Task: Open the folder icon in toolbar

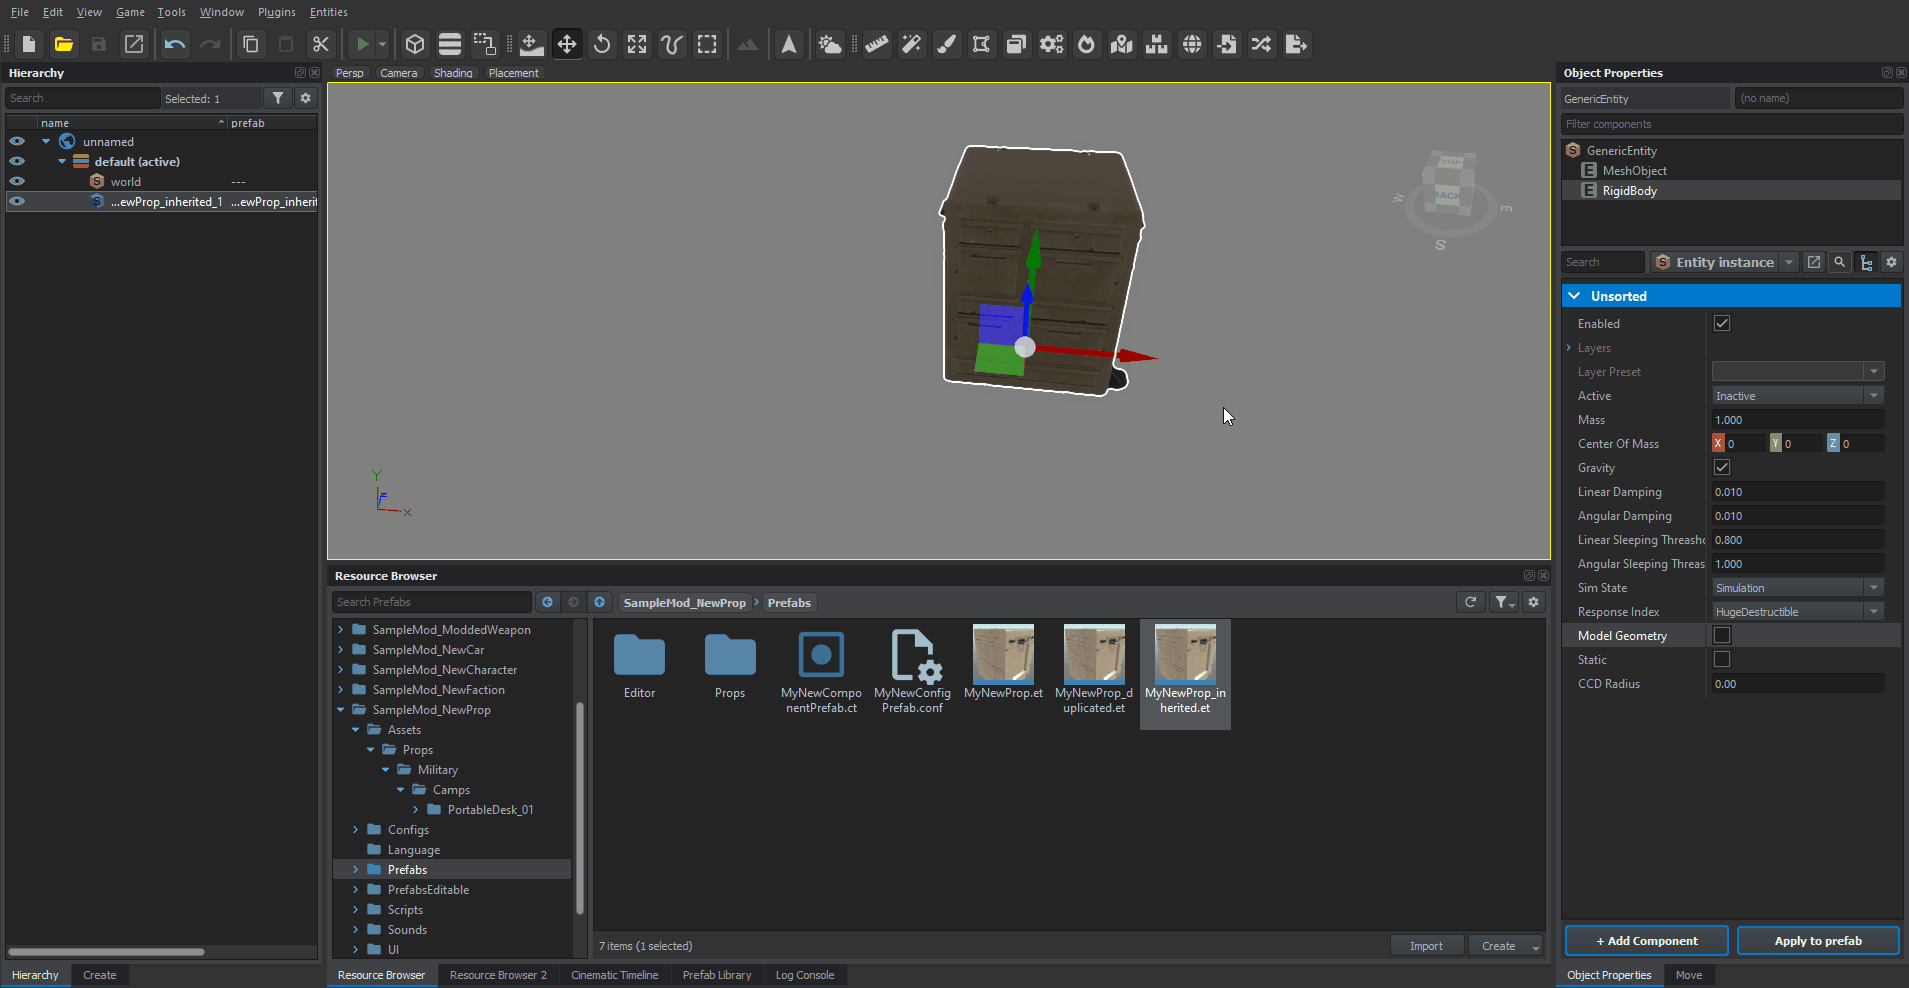Action: point(63,44)
